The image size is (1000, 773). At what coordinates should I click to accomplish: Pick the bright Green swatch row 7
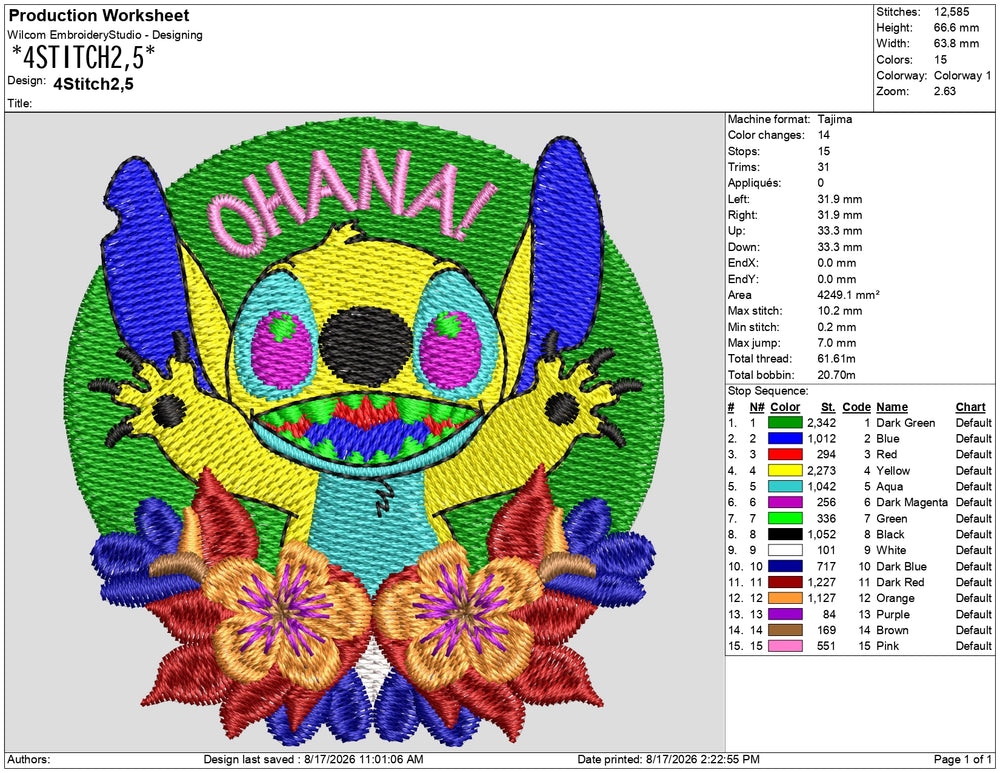click(x=785, y=519)
